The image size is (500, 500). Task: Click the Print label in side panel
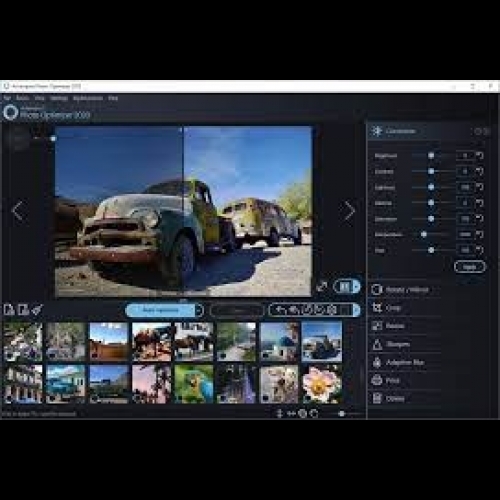[392, 380]
